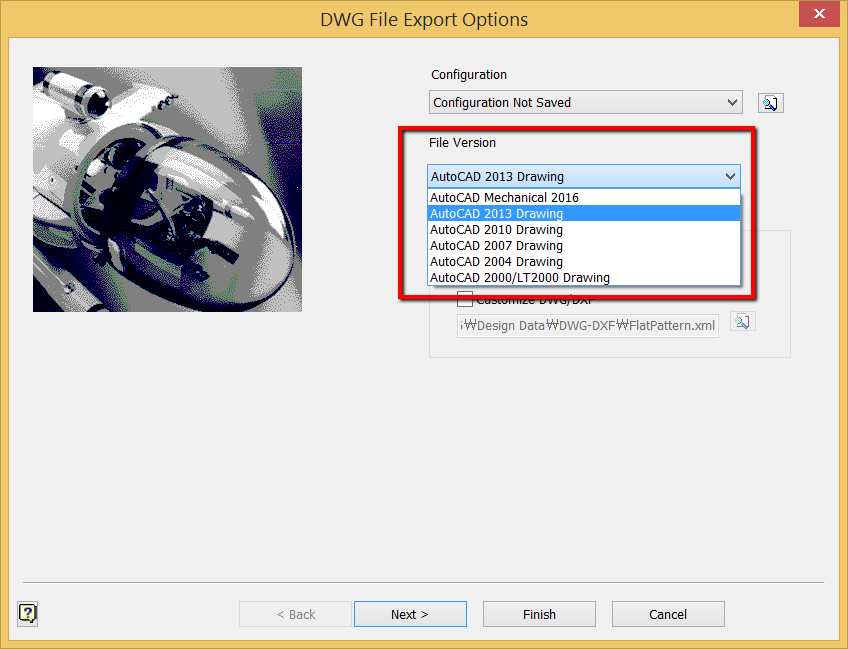Pick AutoCAD 2000/LT2000 Drawing option
This screenshot has width=848, height=649.
coord(584,277)
